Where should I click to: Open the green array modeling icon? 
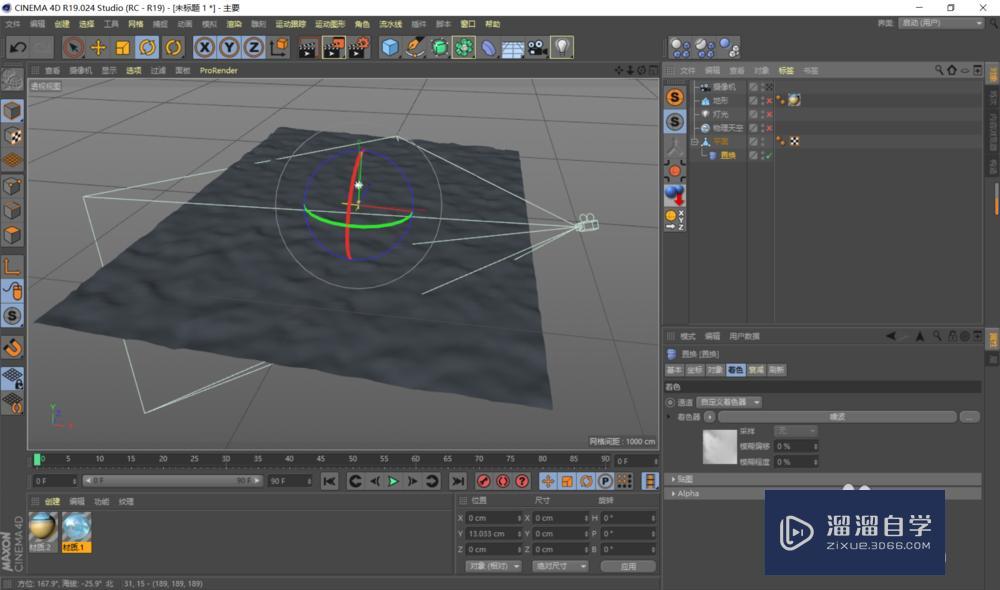[464, 47]
